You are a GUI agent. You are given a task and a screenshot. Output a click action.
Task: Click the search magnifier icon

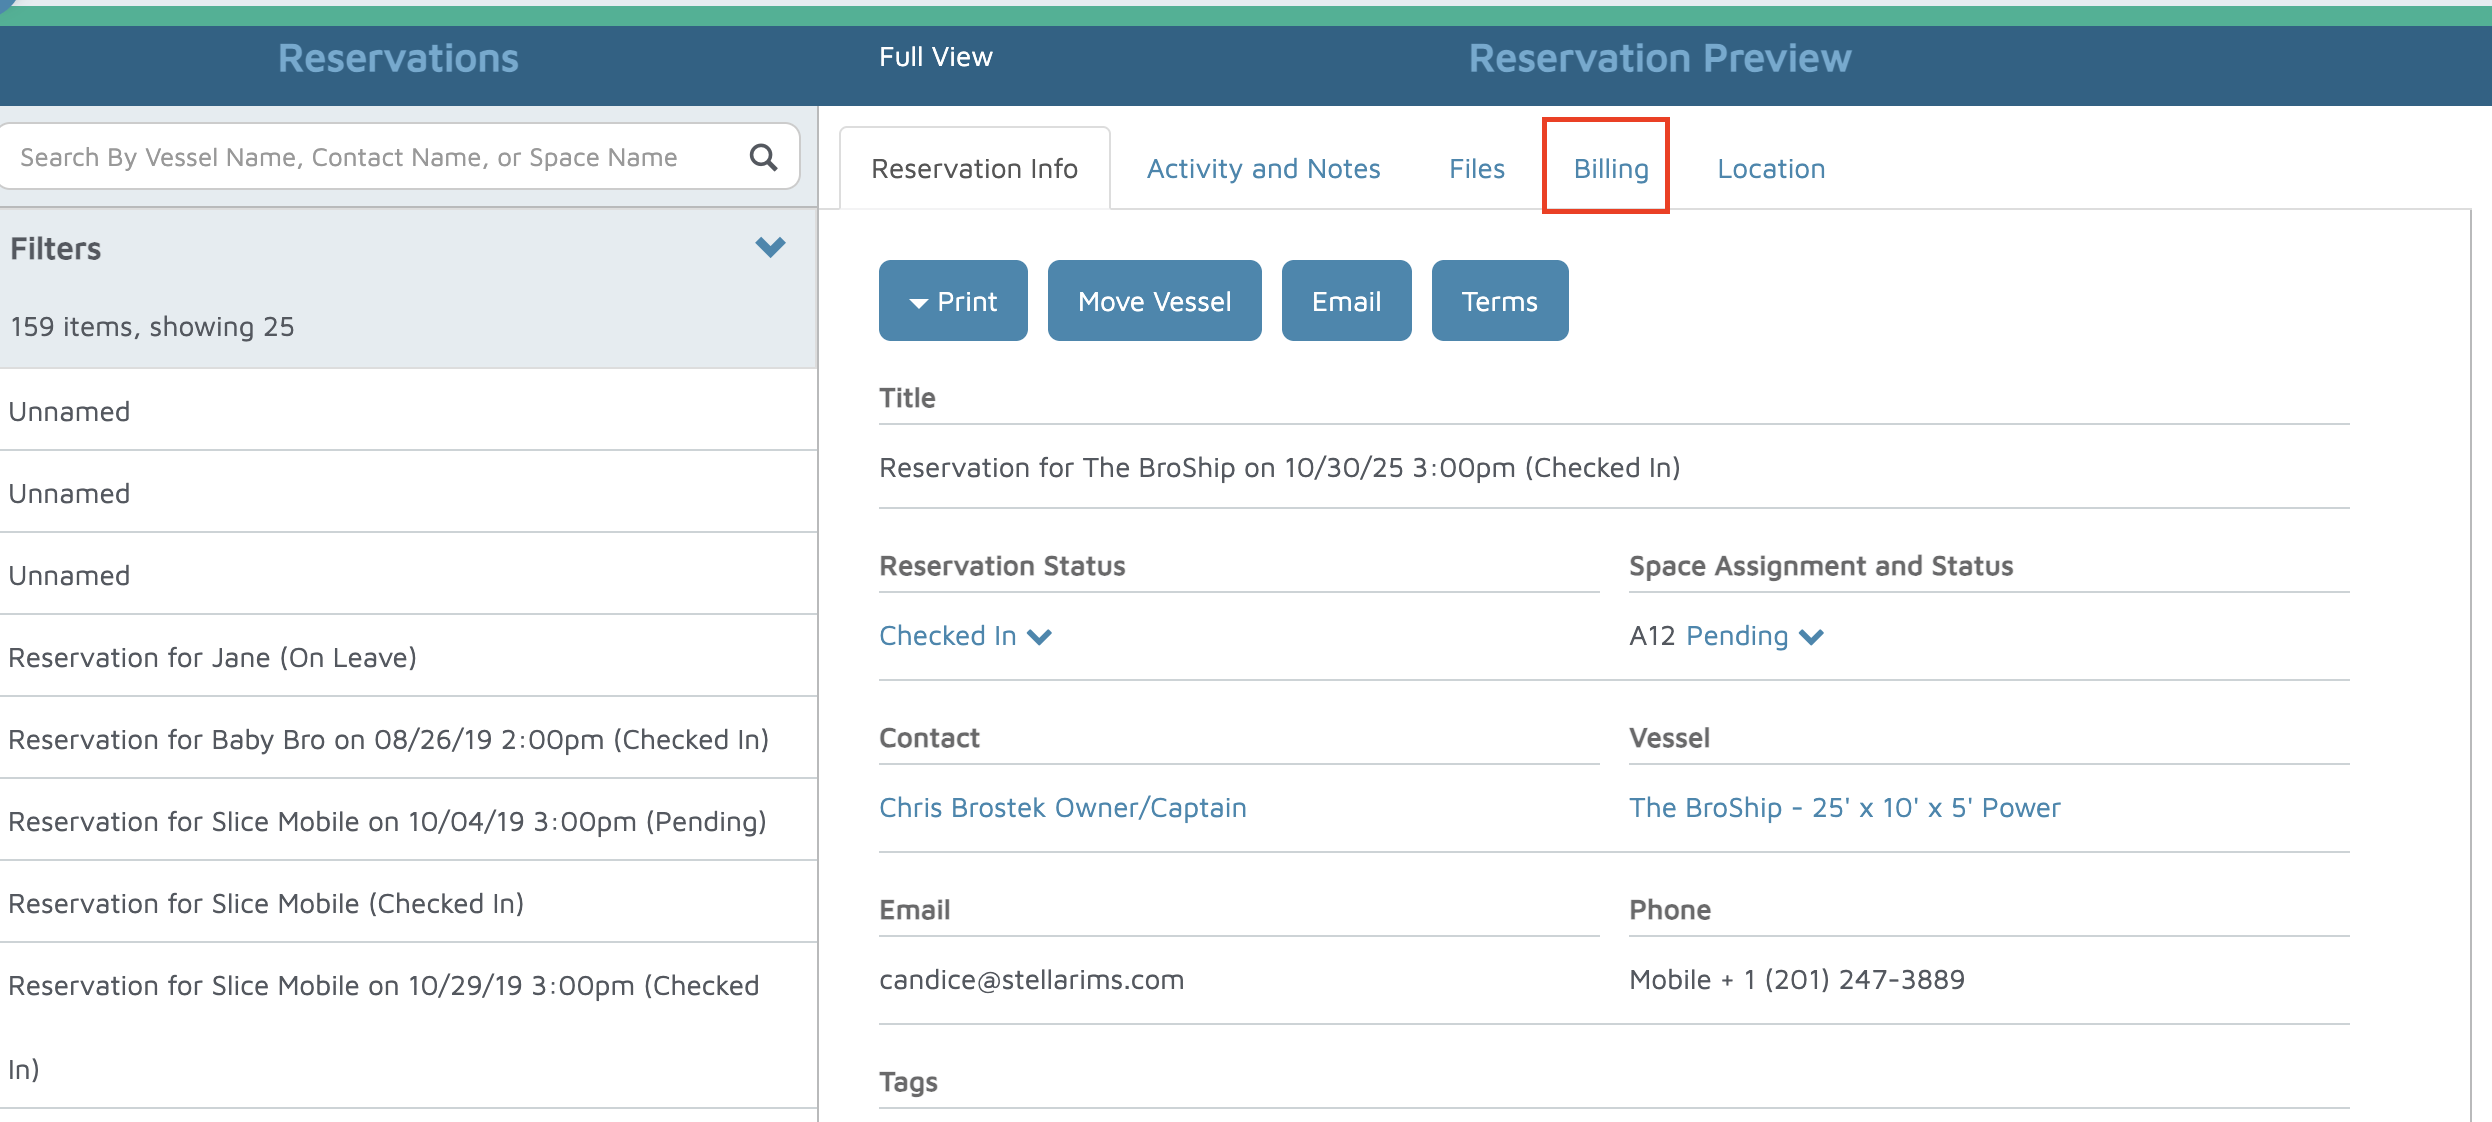[763, 157]
